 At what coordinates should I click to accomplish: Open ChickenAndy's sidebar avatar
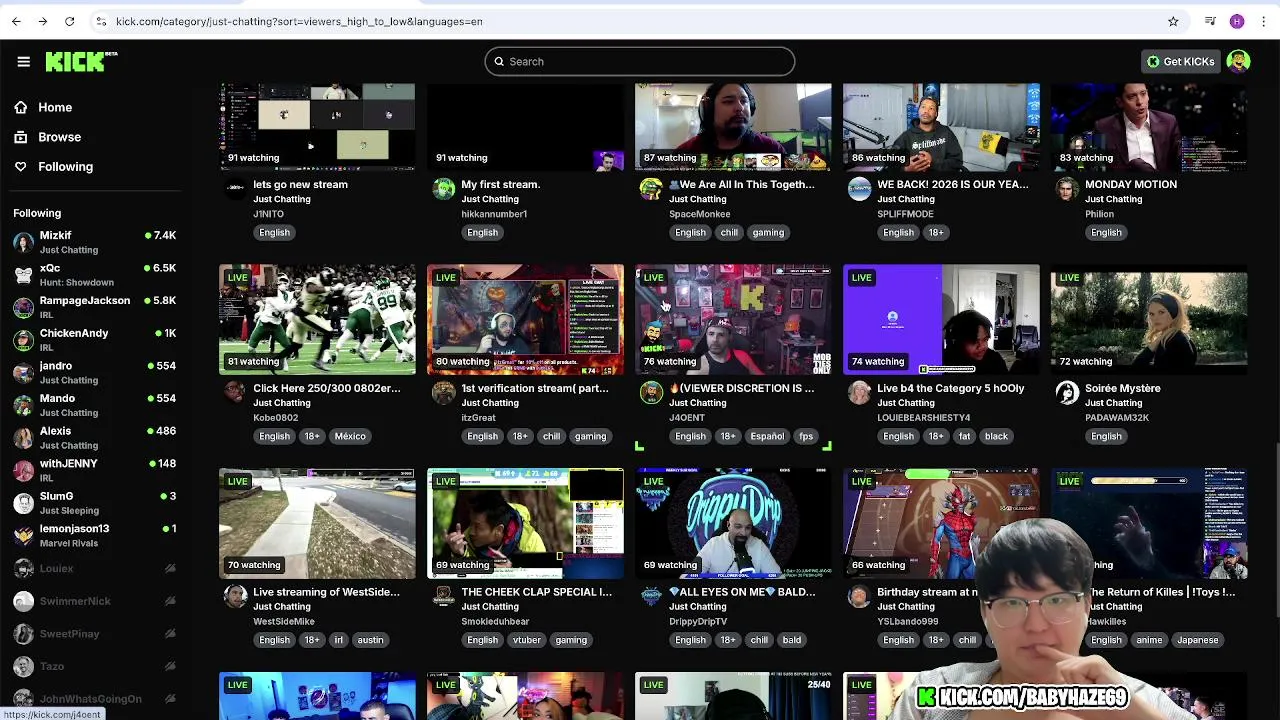pyautogui.click(x=23, y=340)
